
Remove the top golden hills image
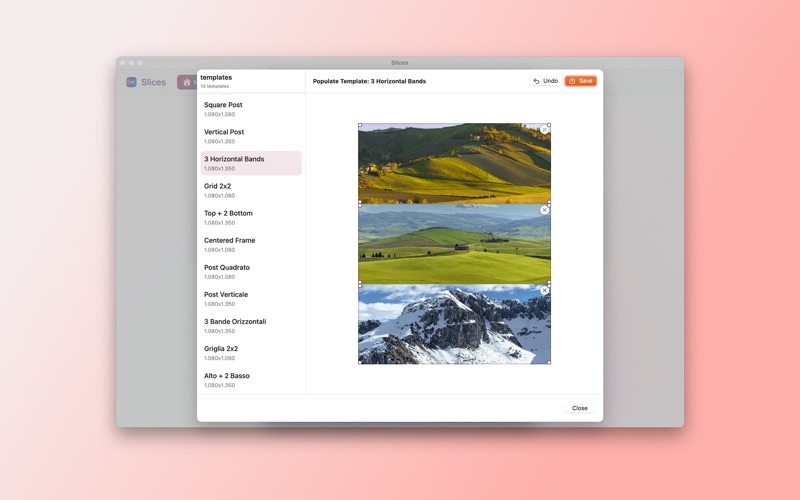(544, 130)
